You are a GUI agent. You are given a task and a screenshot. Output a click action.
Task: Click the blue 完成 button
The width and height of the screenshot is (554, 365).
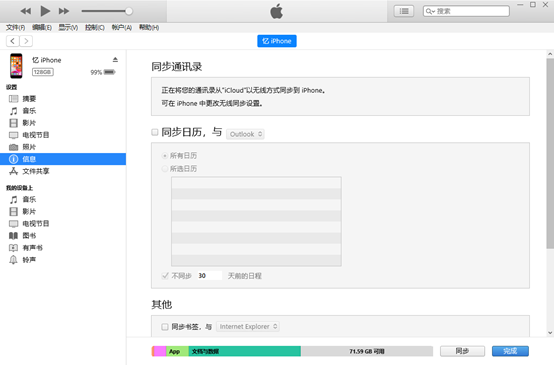coord(510,351)
